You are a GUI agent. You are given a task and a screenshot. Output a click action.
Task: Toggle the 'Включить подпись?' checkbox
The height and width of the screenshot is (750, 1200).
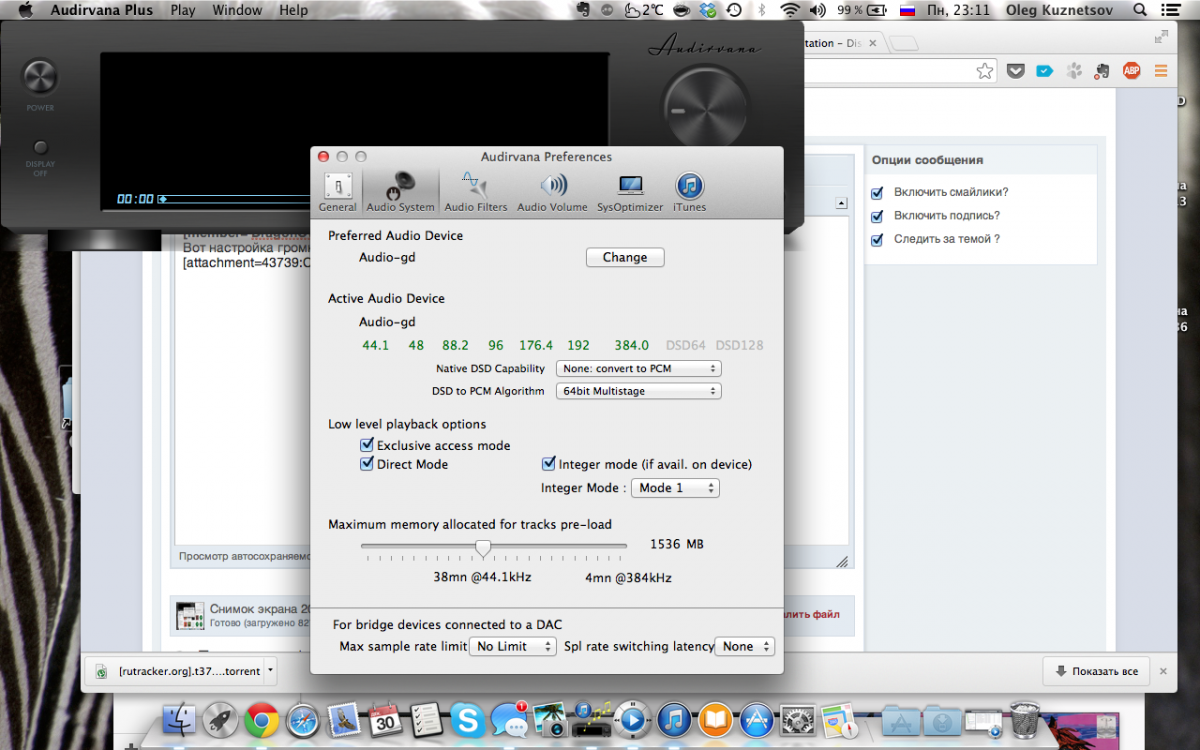[877, 216]
